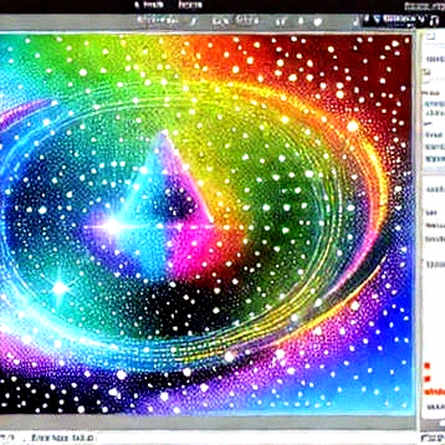Image resolution: width=445 pixels, height=445 pixels.
Task: Click the status bar text at bottom left
Action: 62,438
